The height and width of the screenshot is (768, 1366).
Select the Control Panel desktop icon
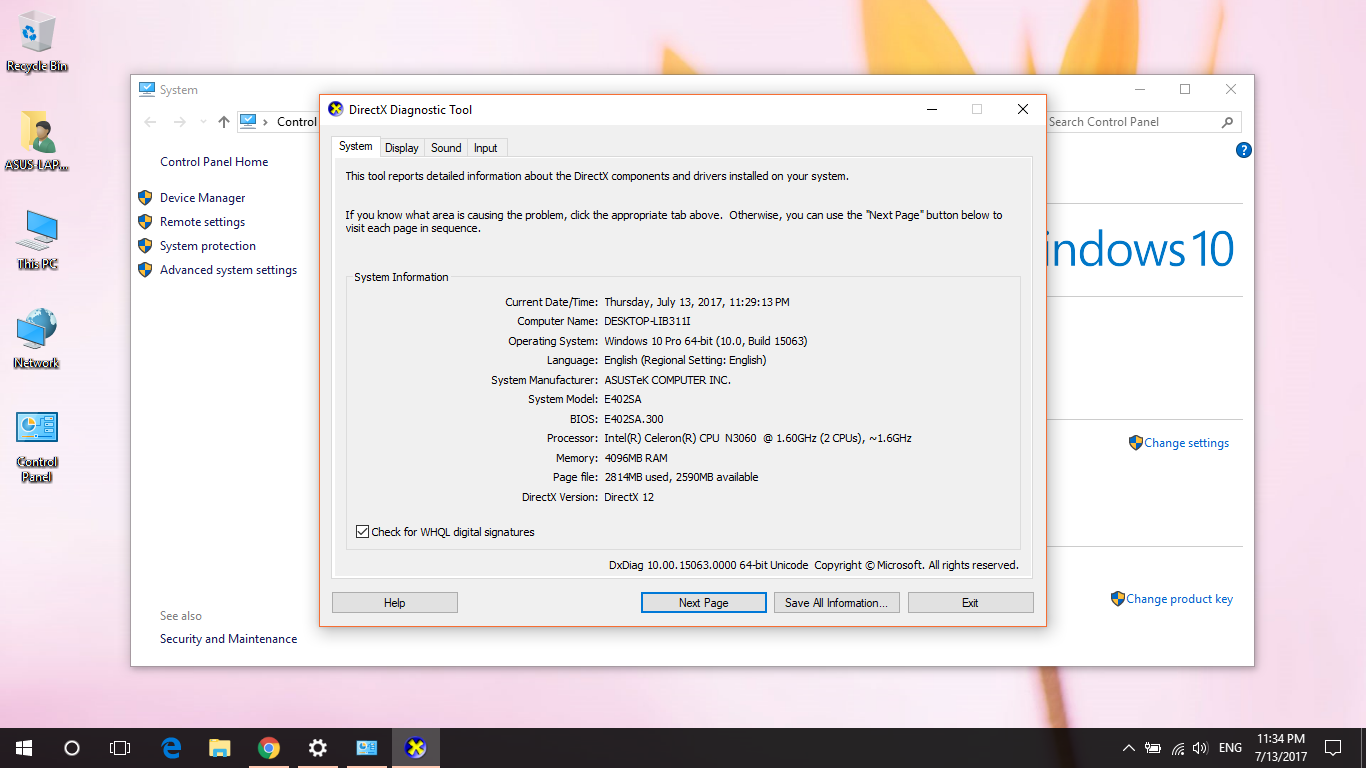[x=37, y=447]
